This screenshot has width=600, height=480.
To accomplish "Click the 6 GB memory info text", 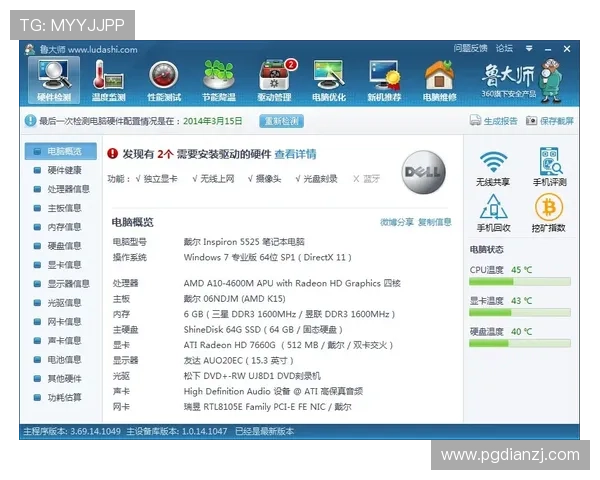I will [289, 314].
